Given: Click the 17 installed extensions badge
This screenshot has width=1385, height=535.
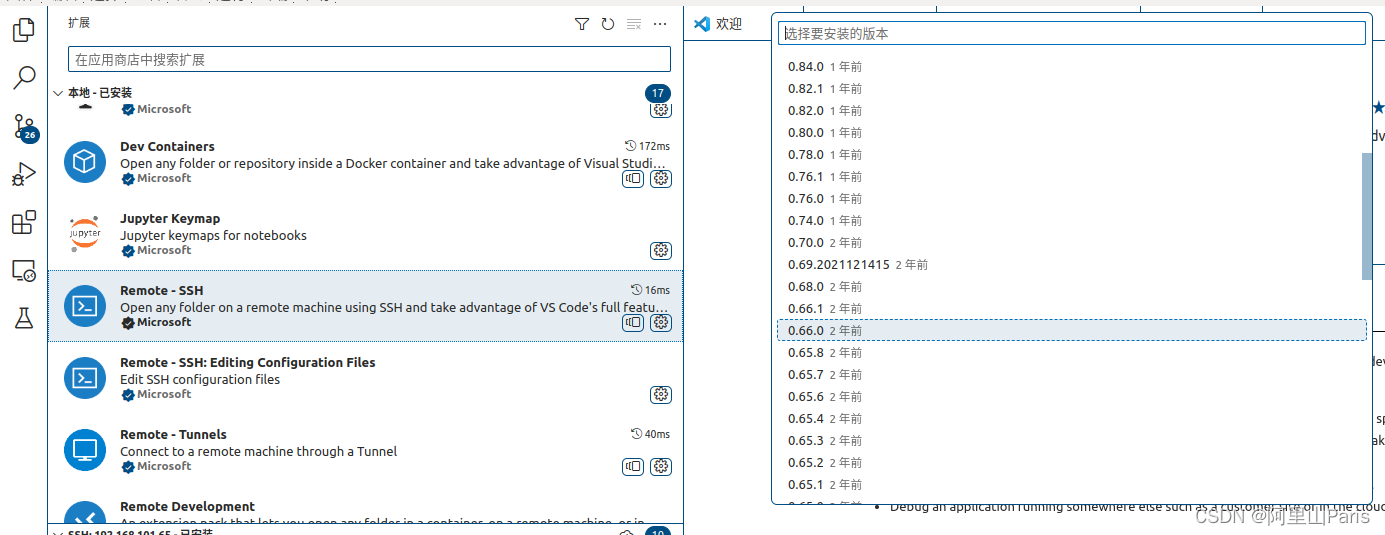Looking at the screenshot, I should (658, 93).
